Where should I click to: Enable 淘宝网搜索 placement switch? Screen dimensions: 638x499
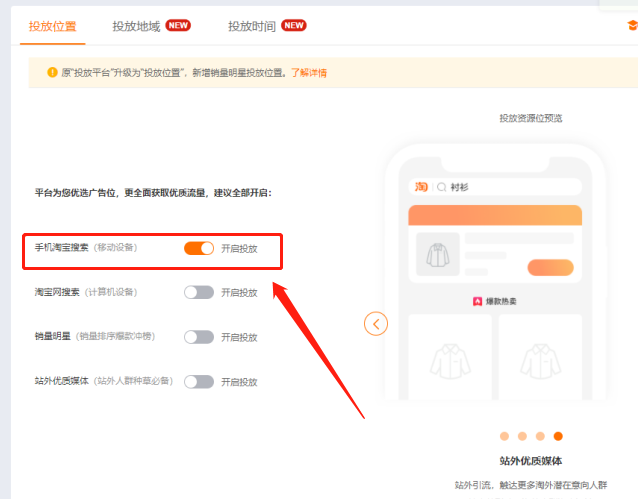(x=199, y=292)
